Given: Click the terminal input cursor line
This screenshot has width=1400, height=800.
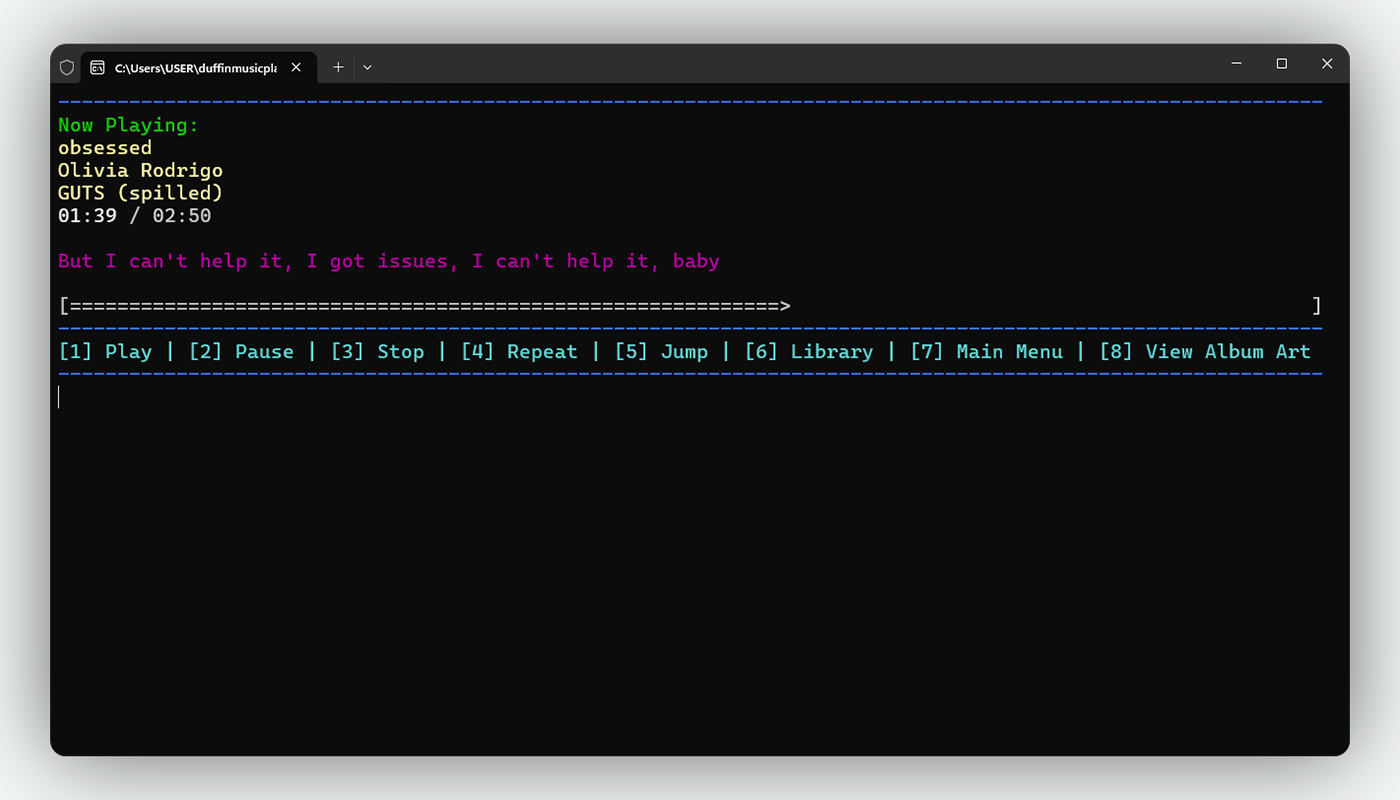Looking at the screenshot, I should click(59, 397).
